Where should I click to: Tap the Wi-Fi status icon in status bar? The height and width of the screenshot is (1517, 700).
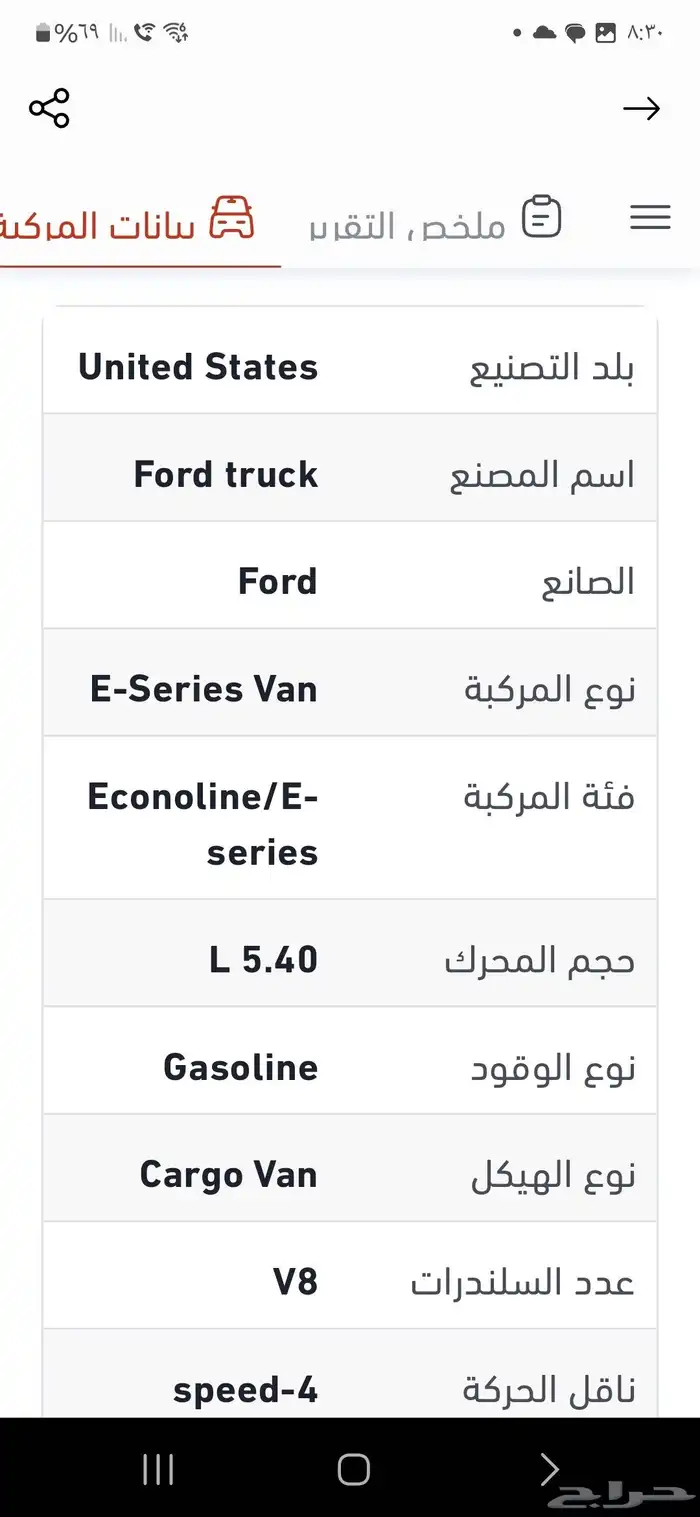[175, 32]
